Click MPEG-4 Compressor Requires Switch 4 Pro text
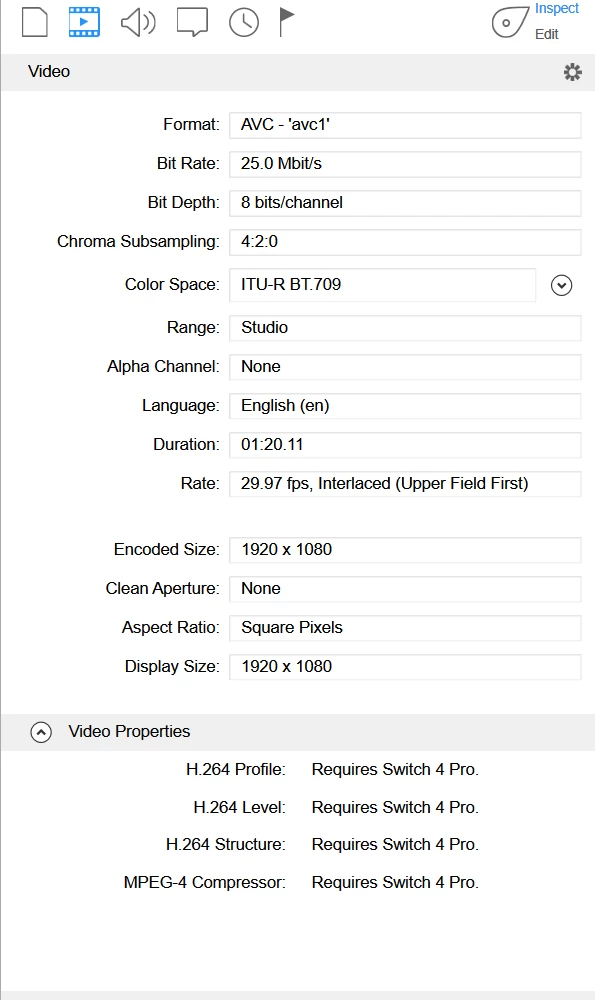This screenshot has height=1000, width=595. pos(395,883)
